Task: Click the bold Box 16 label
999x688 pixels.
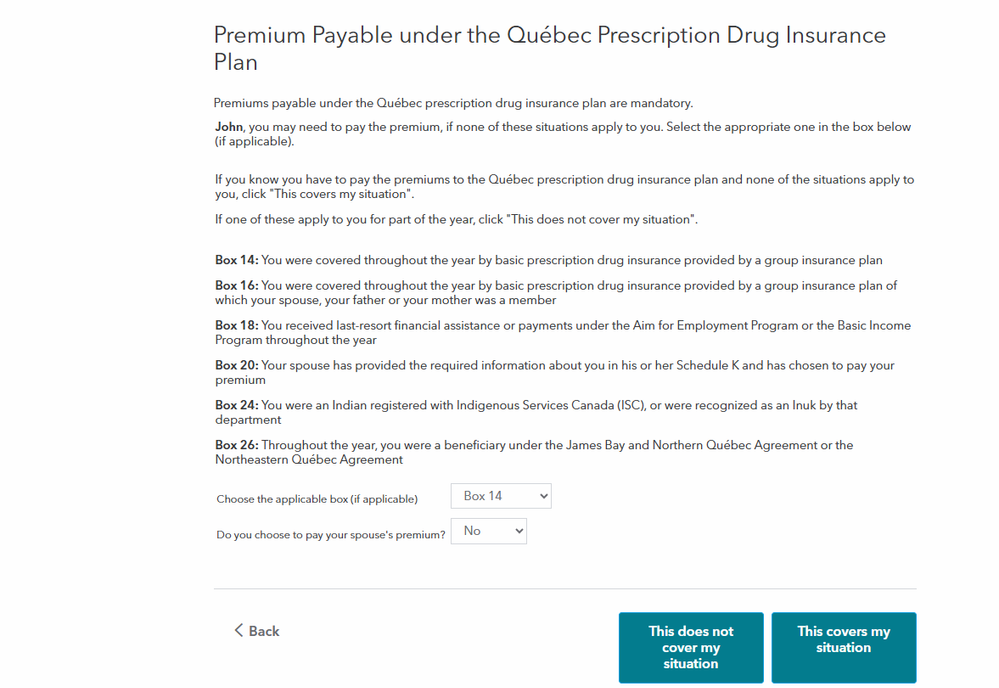Action: point(236,286)
